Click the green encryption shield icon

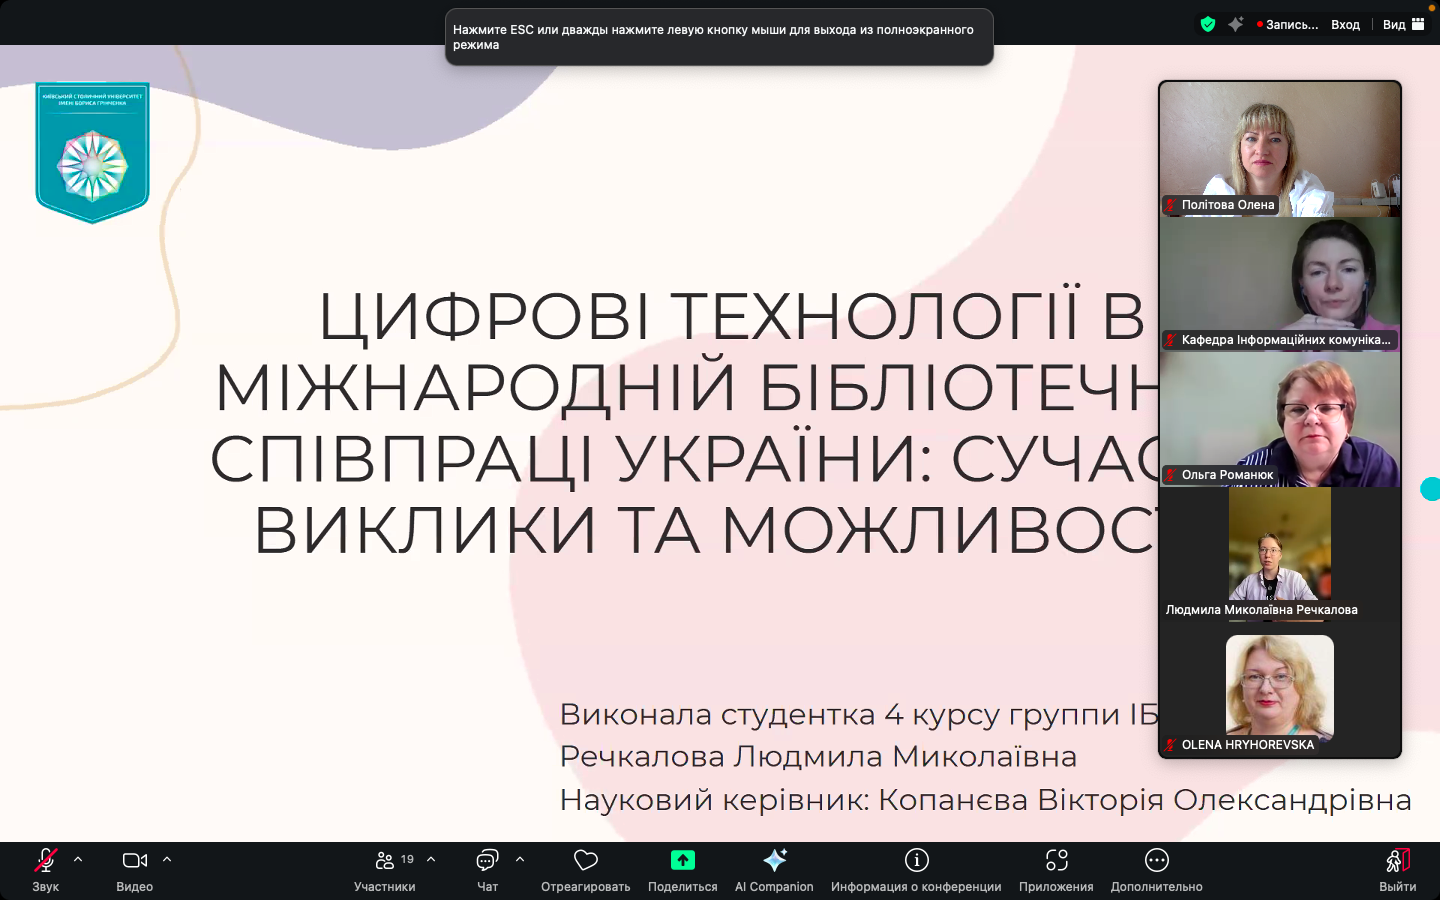tap(1208, 25)
